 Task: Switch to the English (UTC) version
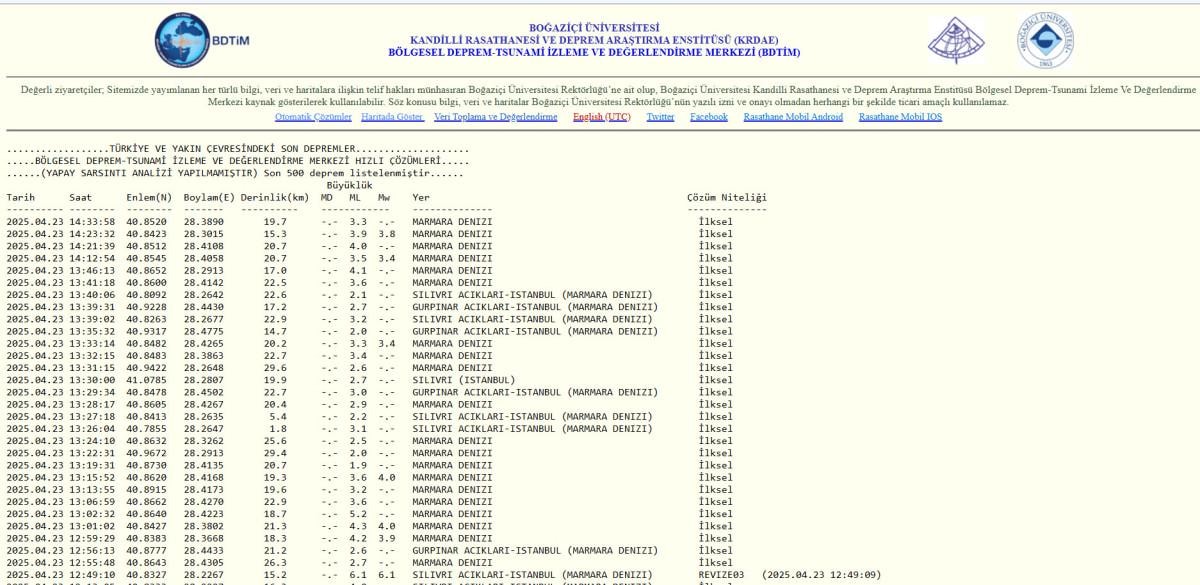click(x=601, y=117)
